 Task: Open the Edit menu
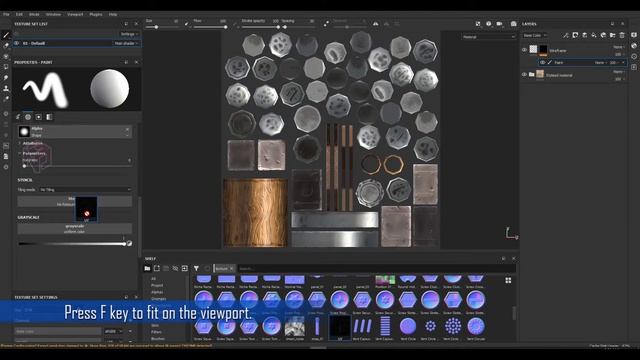(x=19, y=14)
